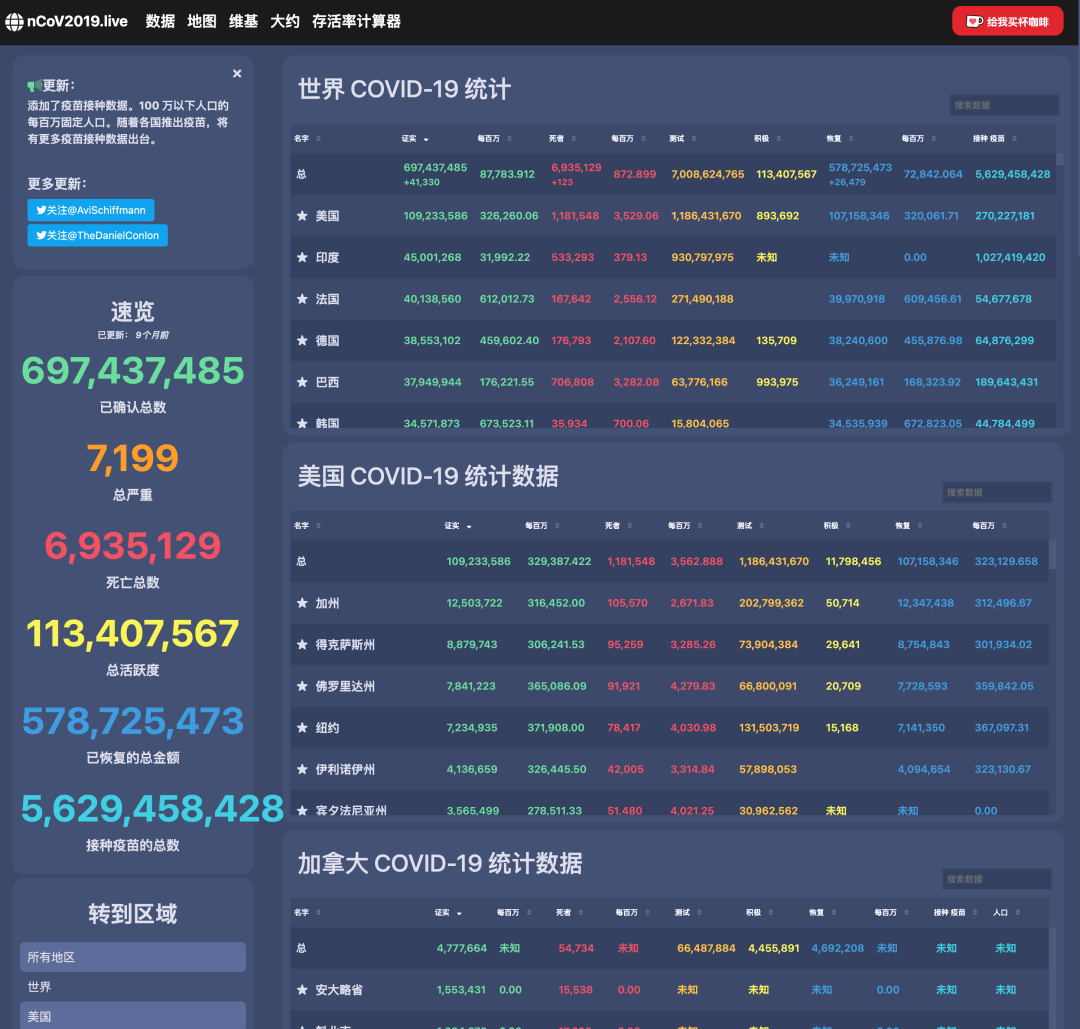
Task: Toggle favorite star for 法国
Action: coord(302,299)
